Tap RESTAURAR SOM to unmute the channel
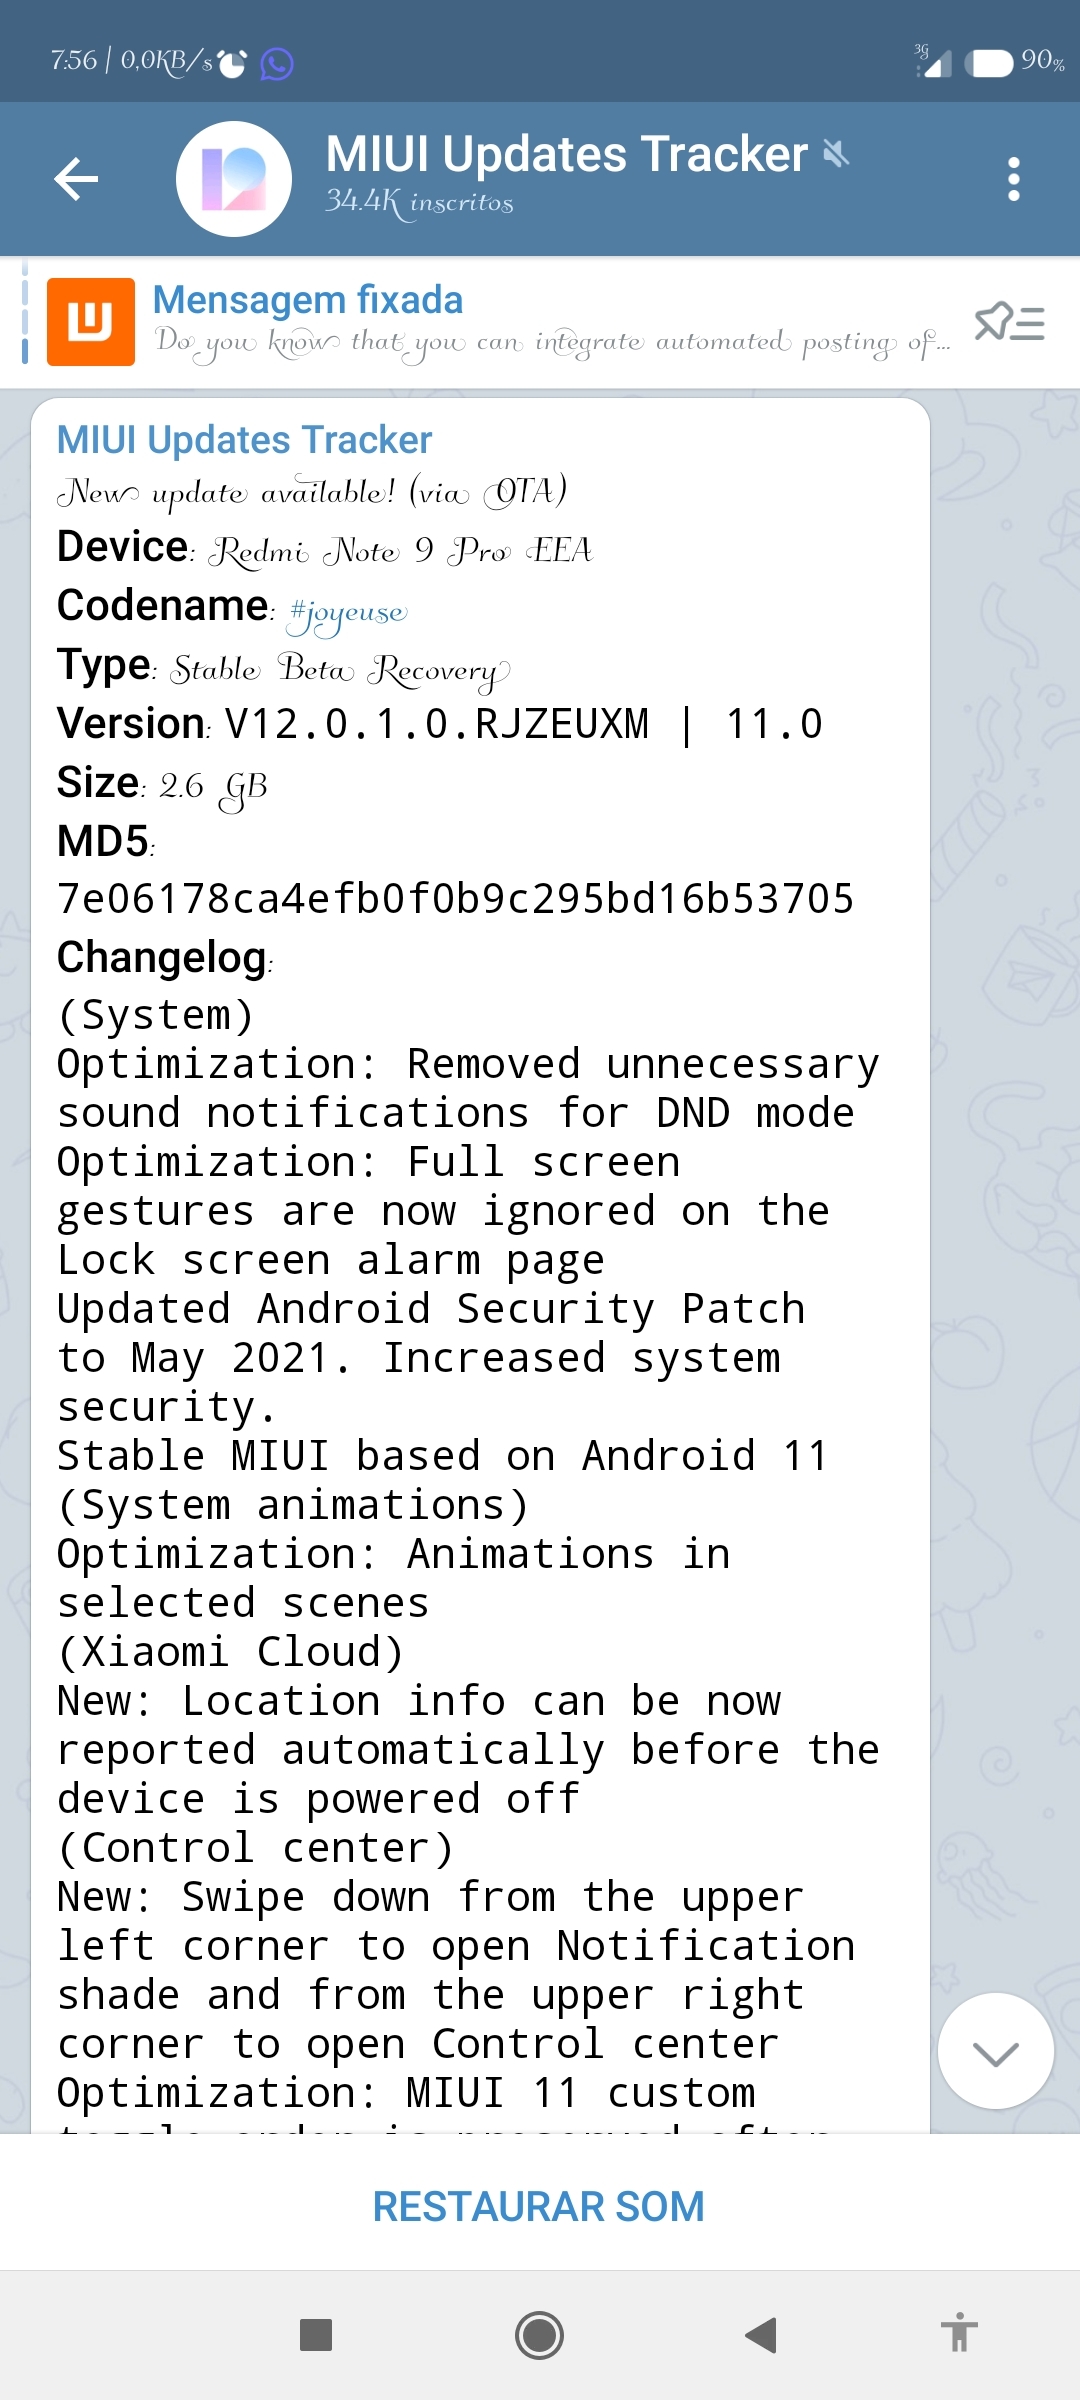The image size is (1080, 2400). (x=539, y=2206)
